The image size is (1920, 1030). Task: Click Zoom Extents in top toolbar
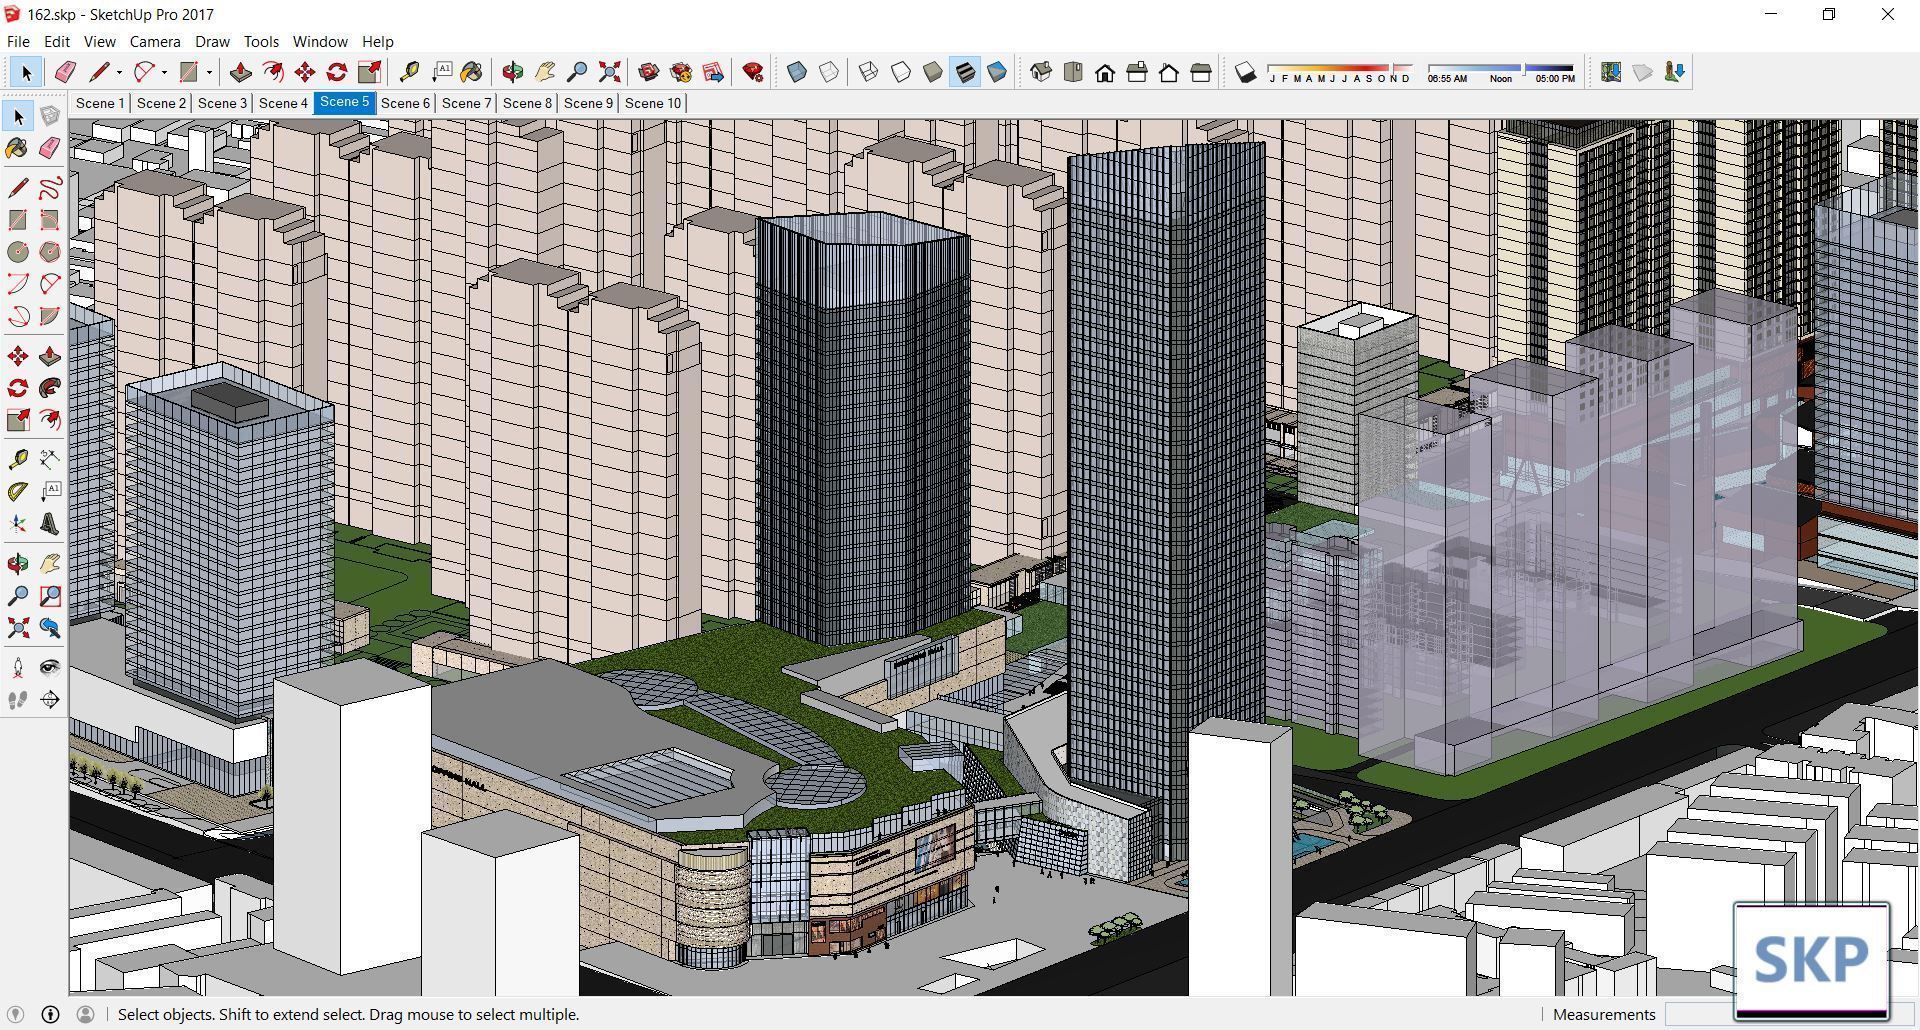tap(609, 72)
